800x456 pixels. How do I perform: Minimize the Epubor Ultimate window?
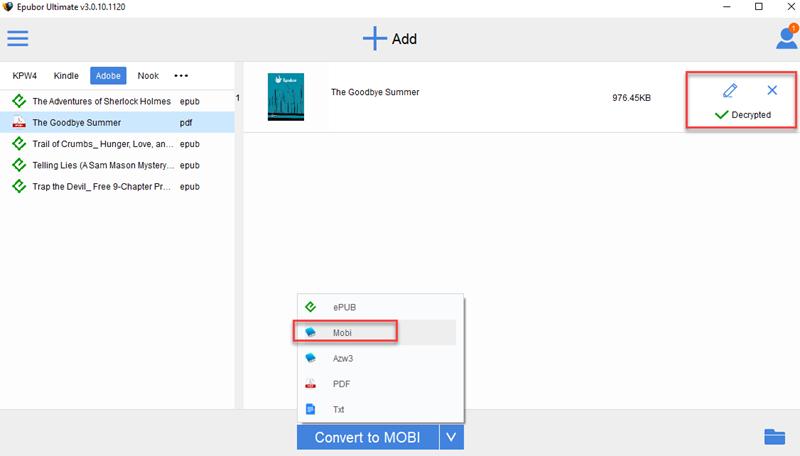pos(727,7)
